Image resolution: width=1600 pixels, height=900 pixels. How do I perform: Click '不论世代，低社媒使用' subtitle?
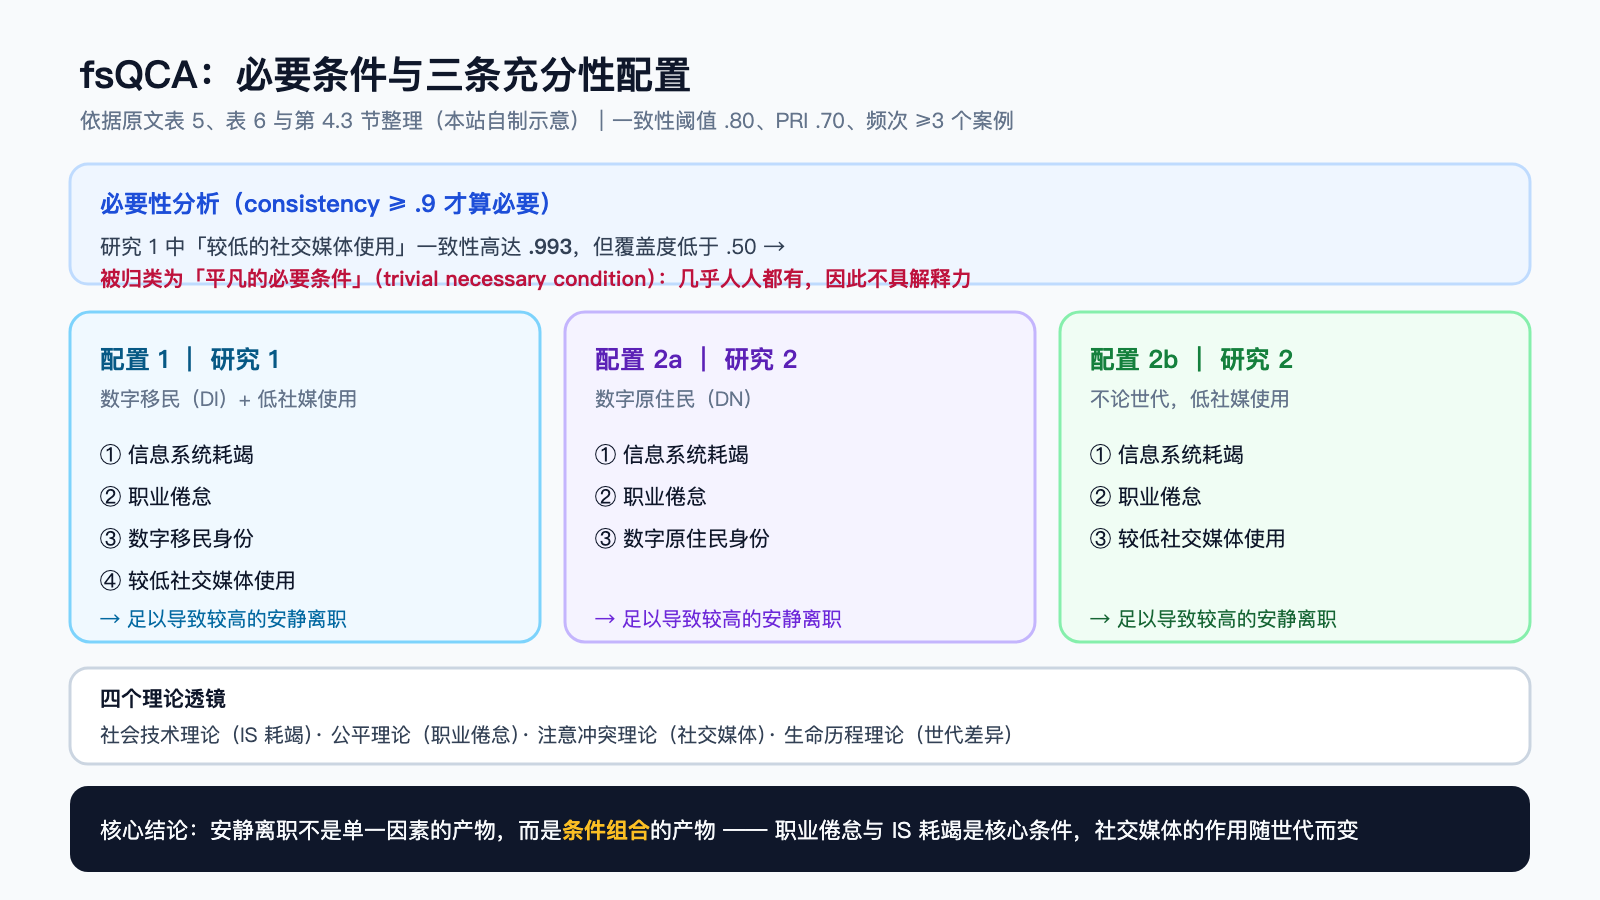coord(1190,399)
